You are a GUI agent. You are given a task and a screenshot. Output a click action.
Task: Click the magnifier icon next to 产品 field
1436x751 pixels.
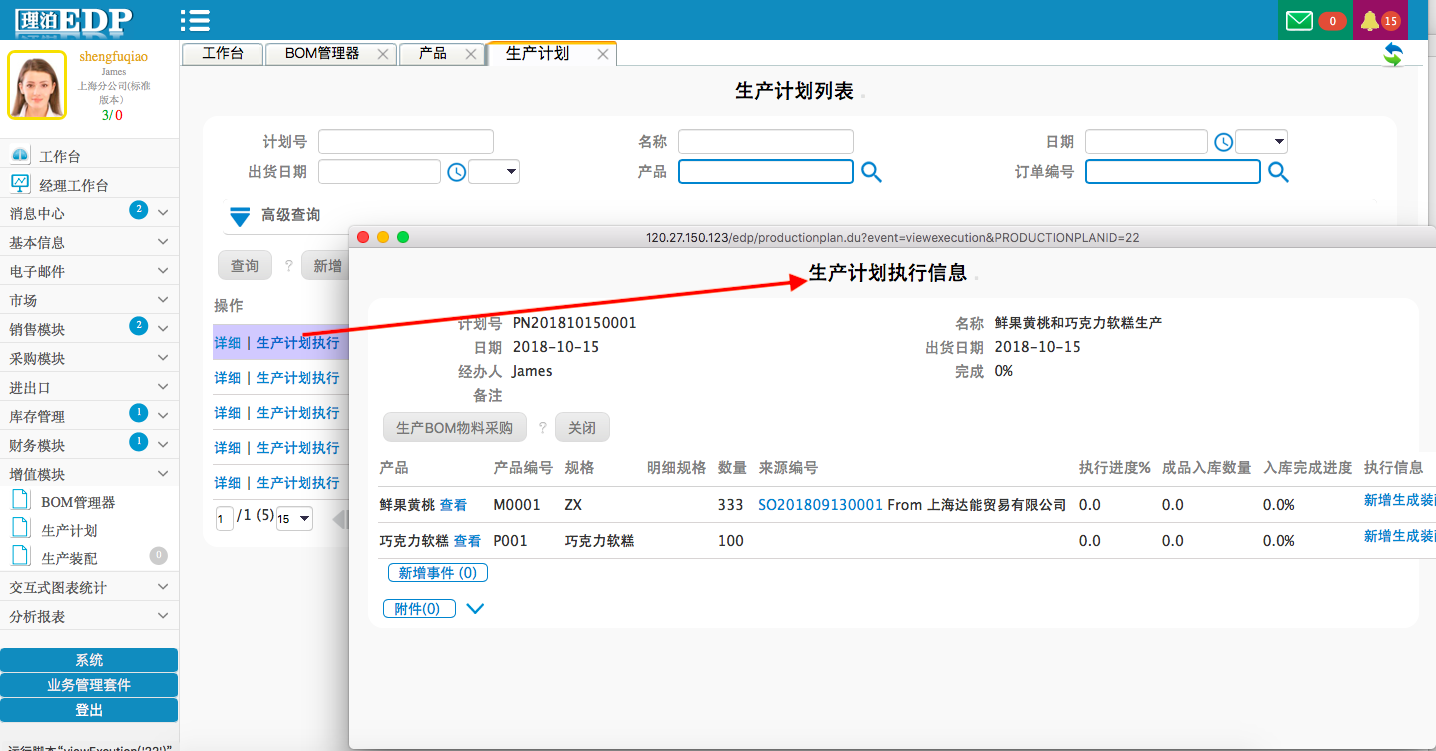click(871, 172)
